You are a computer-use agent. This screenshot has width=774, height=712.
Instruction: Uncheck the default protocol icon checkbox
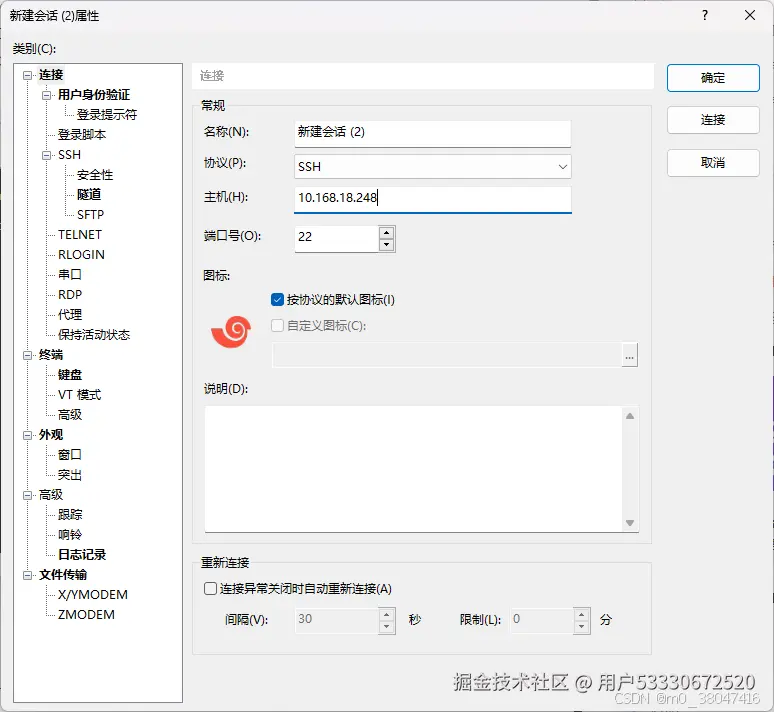(277, 300)
